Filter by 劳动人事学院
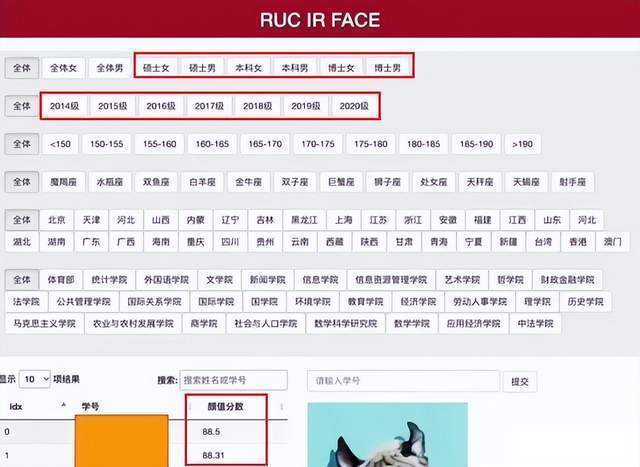The width and height of the screenshot is (640, 467). (x=480, y=302)
